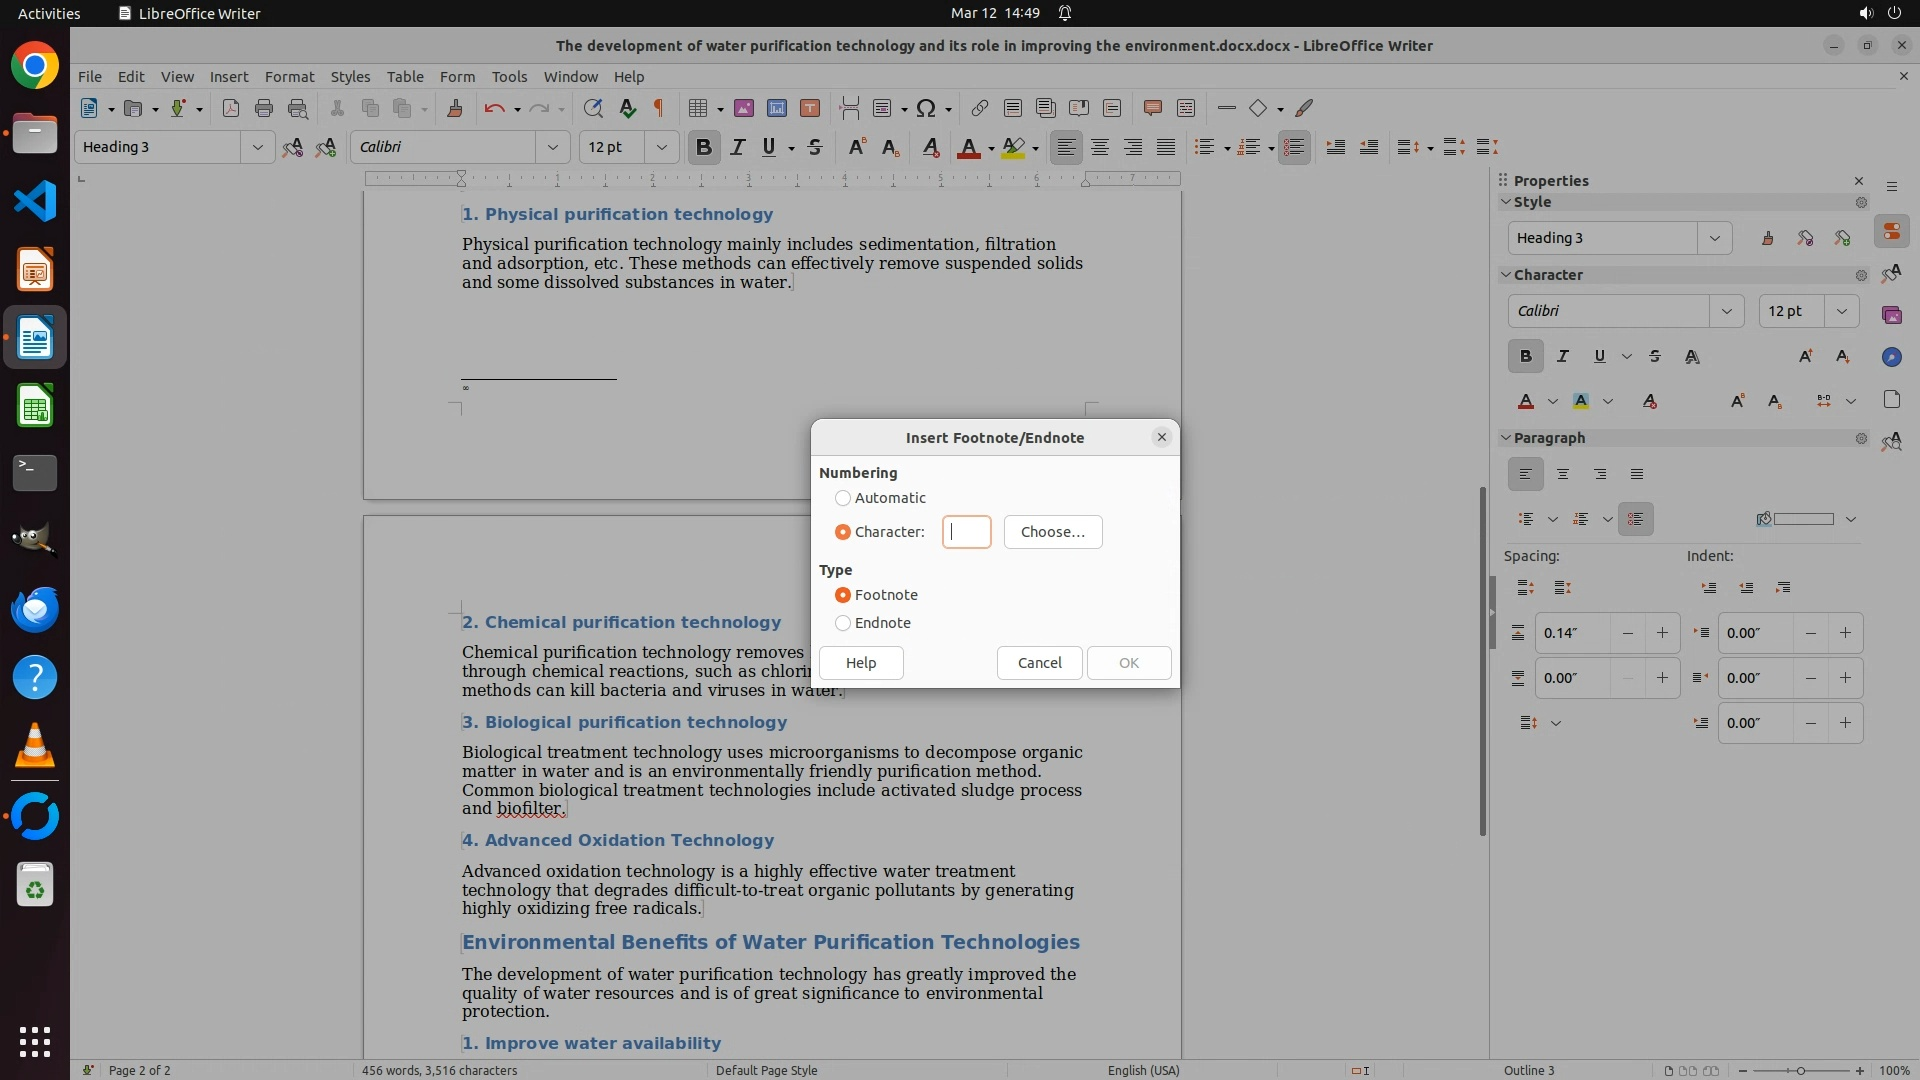Select the Footnote type radio button

point(843,595)
